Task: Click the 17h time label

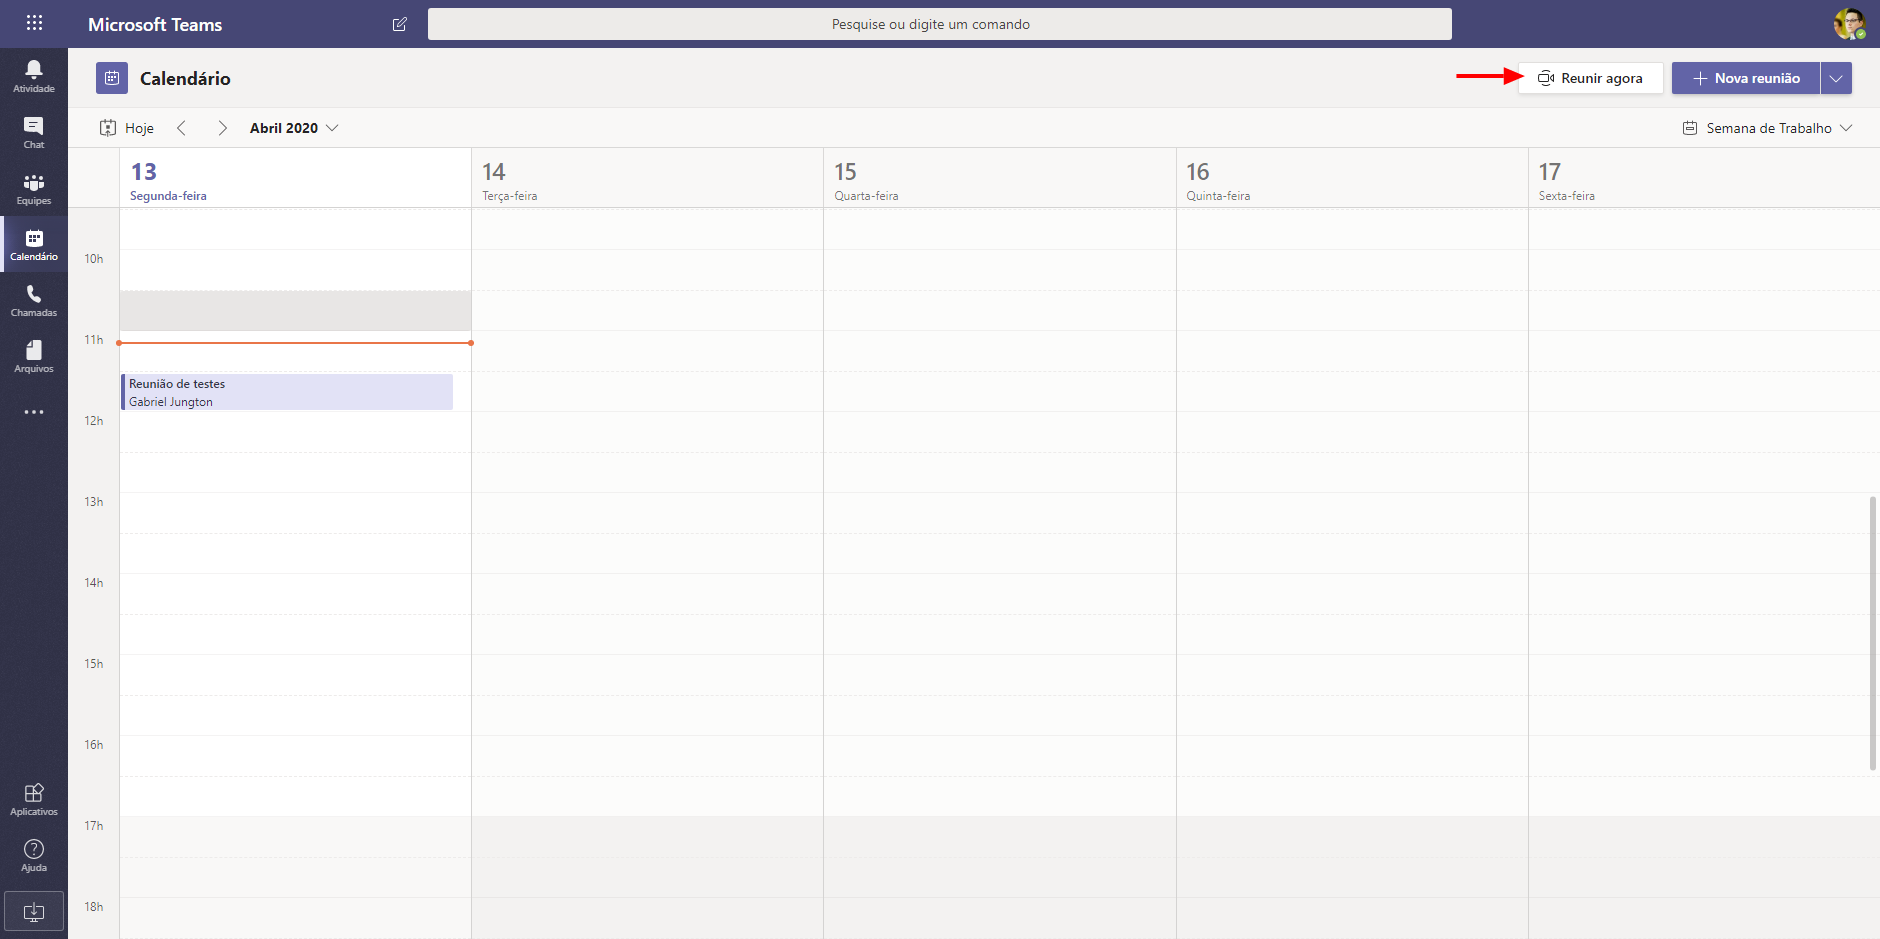Action: click(x=94, y=826)
